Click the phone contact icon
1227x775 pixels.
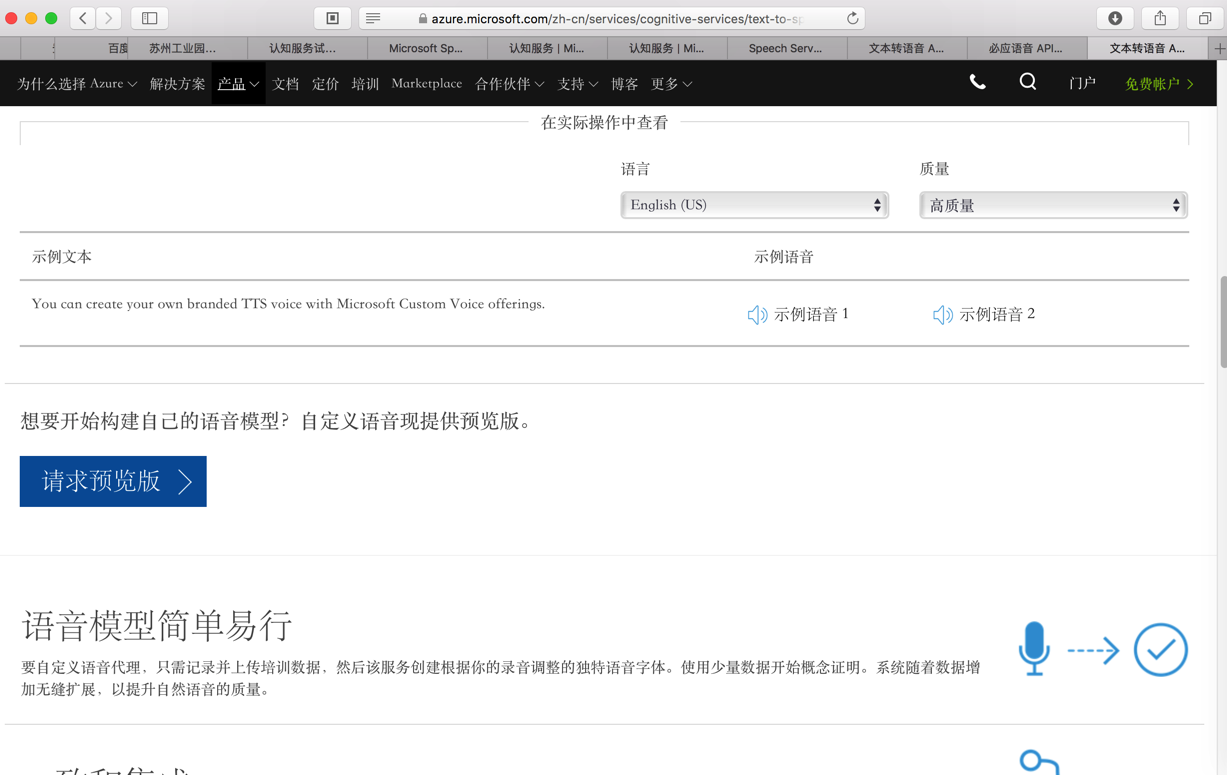(977, 83)
